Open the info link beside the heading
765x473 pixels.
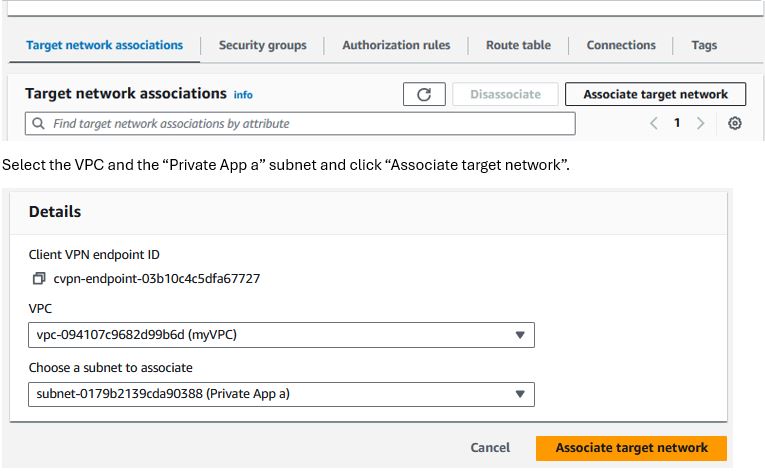(243, 95)
